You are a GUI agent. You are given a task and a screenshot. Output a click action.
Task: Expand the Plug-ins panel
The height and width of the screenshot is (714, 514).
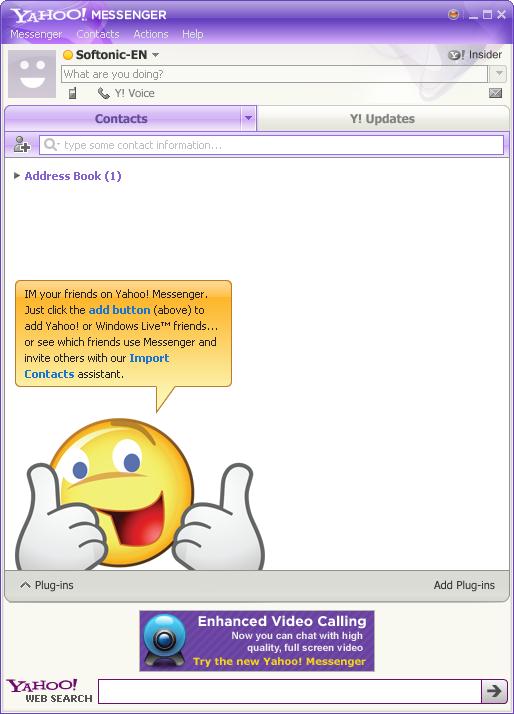(47, 585)
